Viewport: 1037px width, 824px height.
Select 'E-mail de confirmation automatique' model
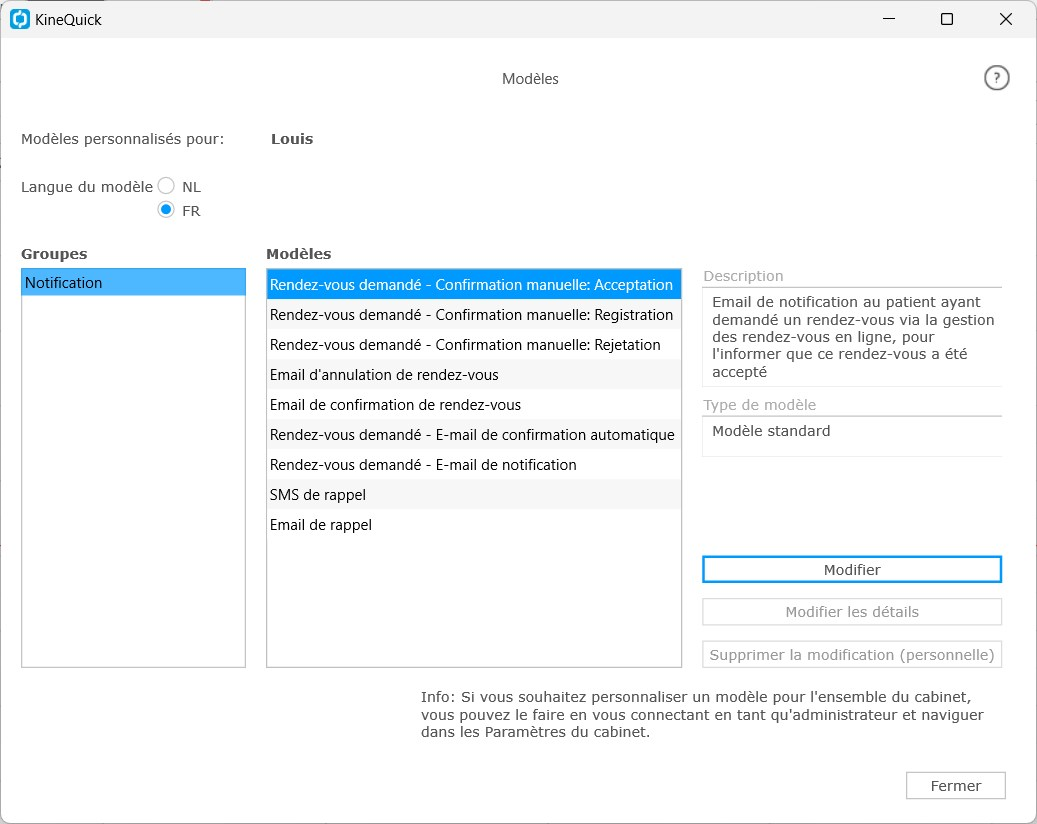(x=474, y=434)
